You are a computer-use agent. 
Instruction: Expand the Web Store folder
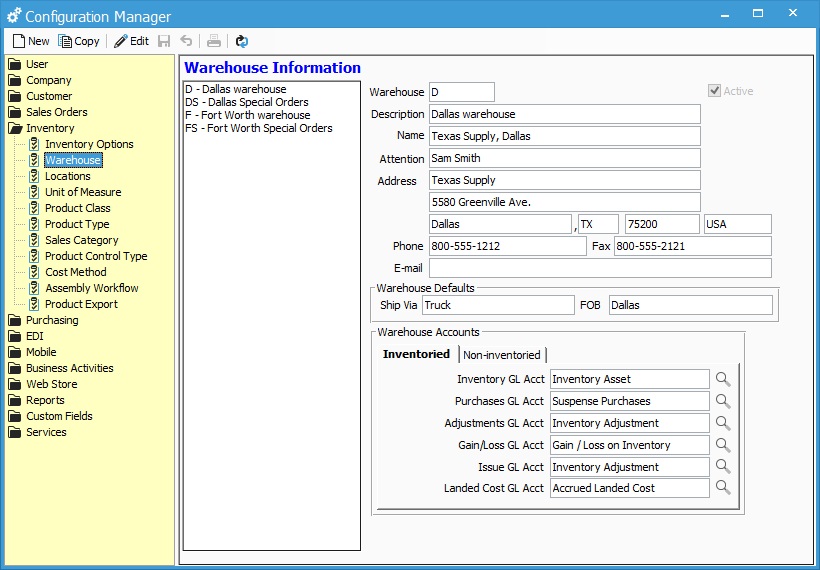tap(15, 384)
